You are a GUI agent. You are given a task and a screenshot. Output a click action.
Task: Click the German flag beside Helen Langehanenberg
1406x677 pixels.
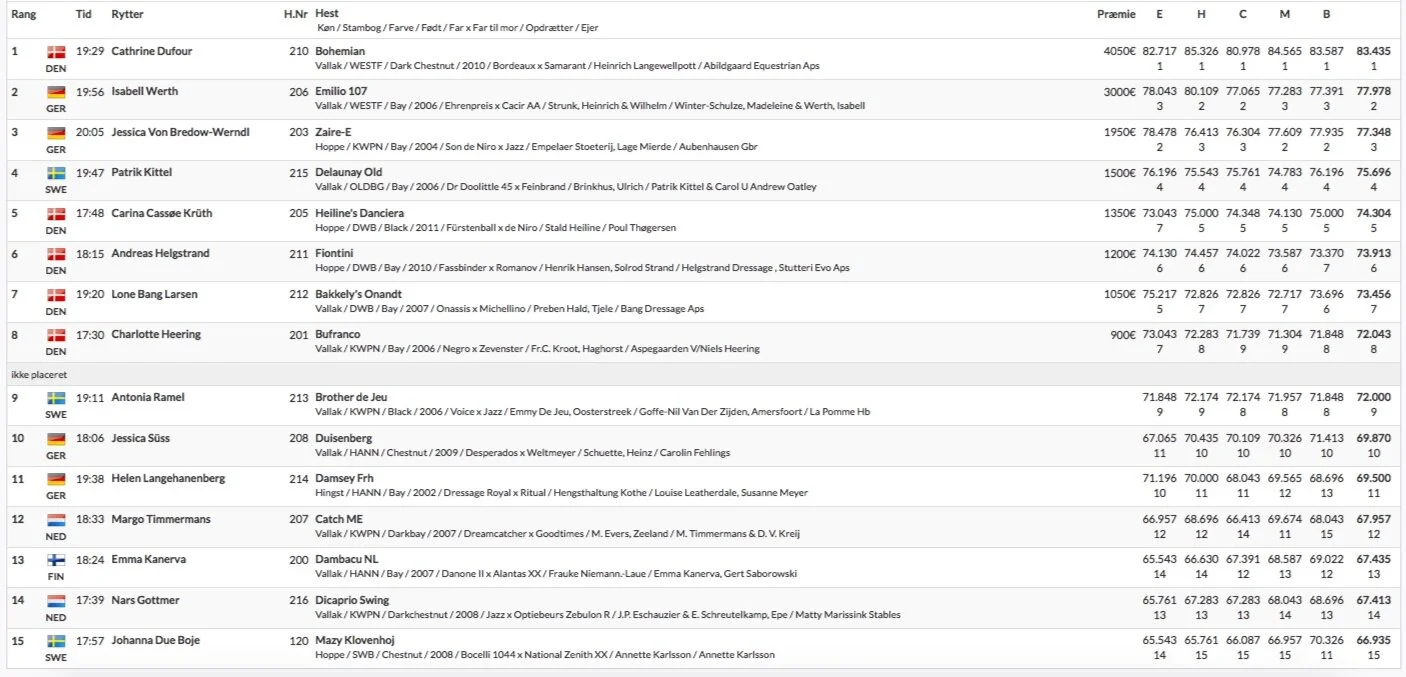point(56,479)
